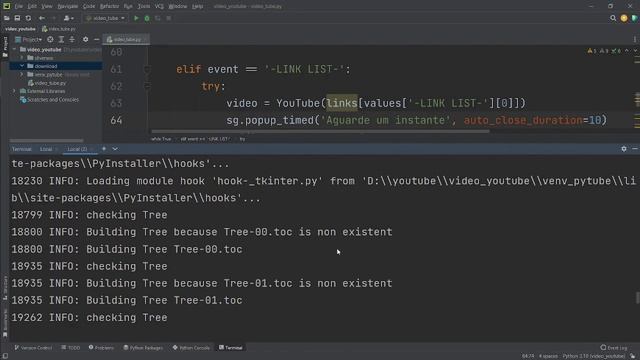Image resolution: width=640 pixels, height=360 pixels.
Task: Open the Event Log button
Action: 614,348
